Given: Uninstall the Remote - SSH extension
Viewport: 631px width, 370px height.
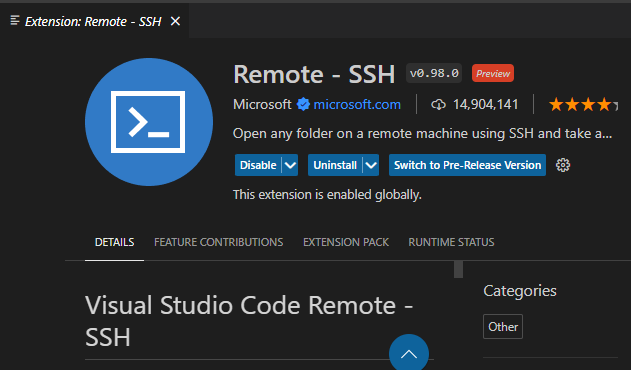Looking at the screenshot, I should [335, 165].
